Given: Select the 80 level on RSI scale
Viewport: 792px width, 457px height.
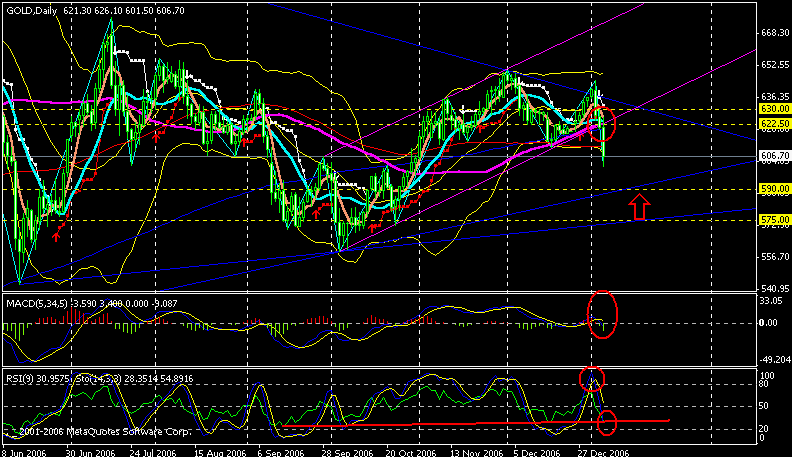Looking at the screenshot, I should coord(766,384).
